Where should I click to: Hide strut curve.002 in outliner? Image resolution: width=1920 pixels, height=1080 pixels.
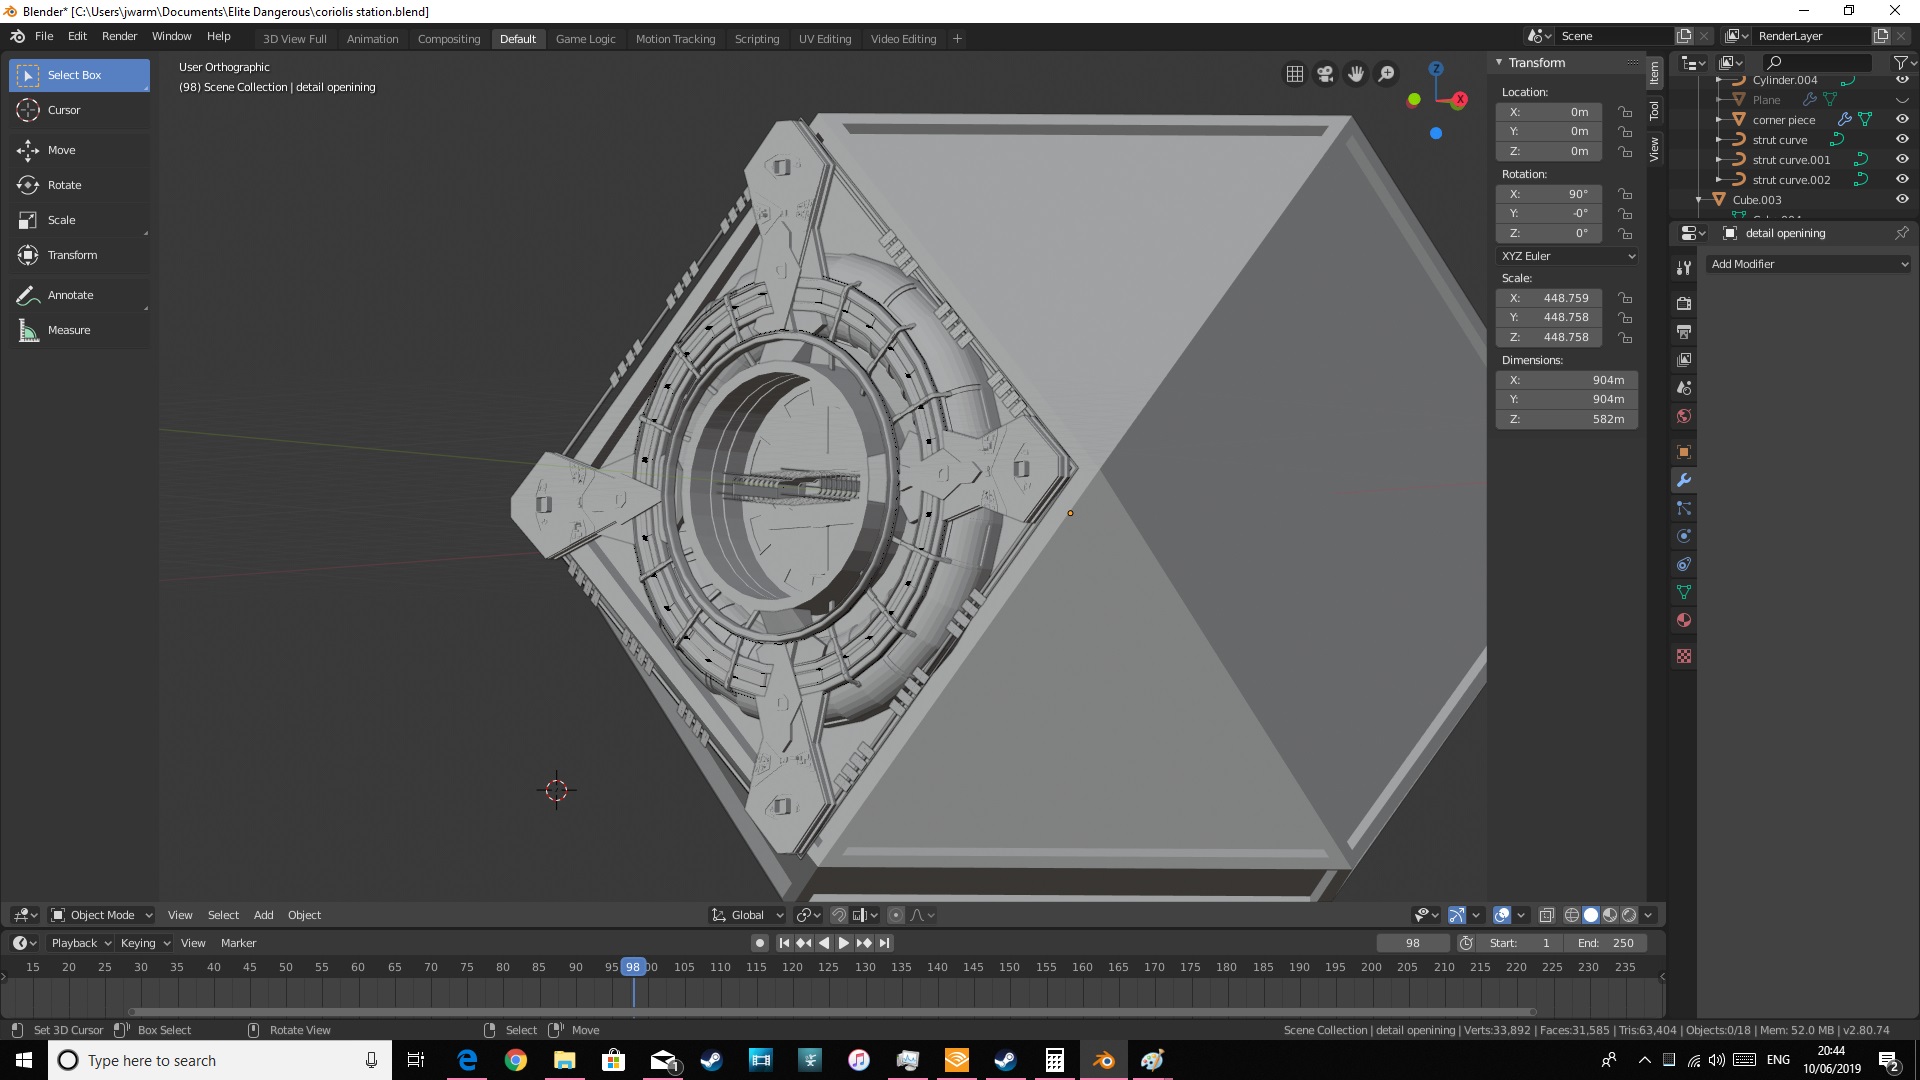(1902, 179)
